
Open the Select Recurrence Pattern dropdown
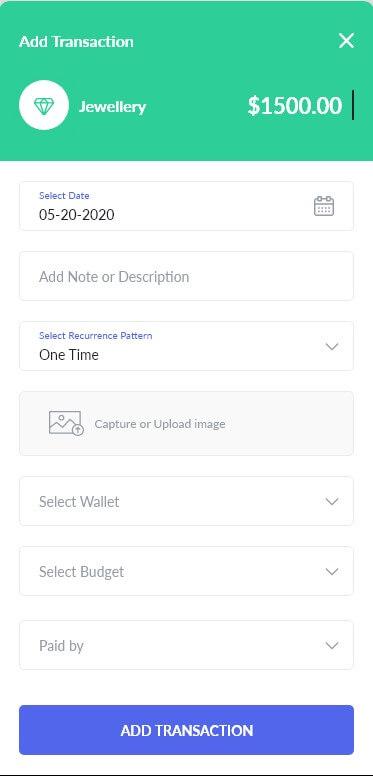186,346
